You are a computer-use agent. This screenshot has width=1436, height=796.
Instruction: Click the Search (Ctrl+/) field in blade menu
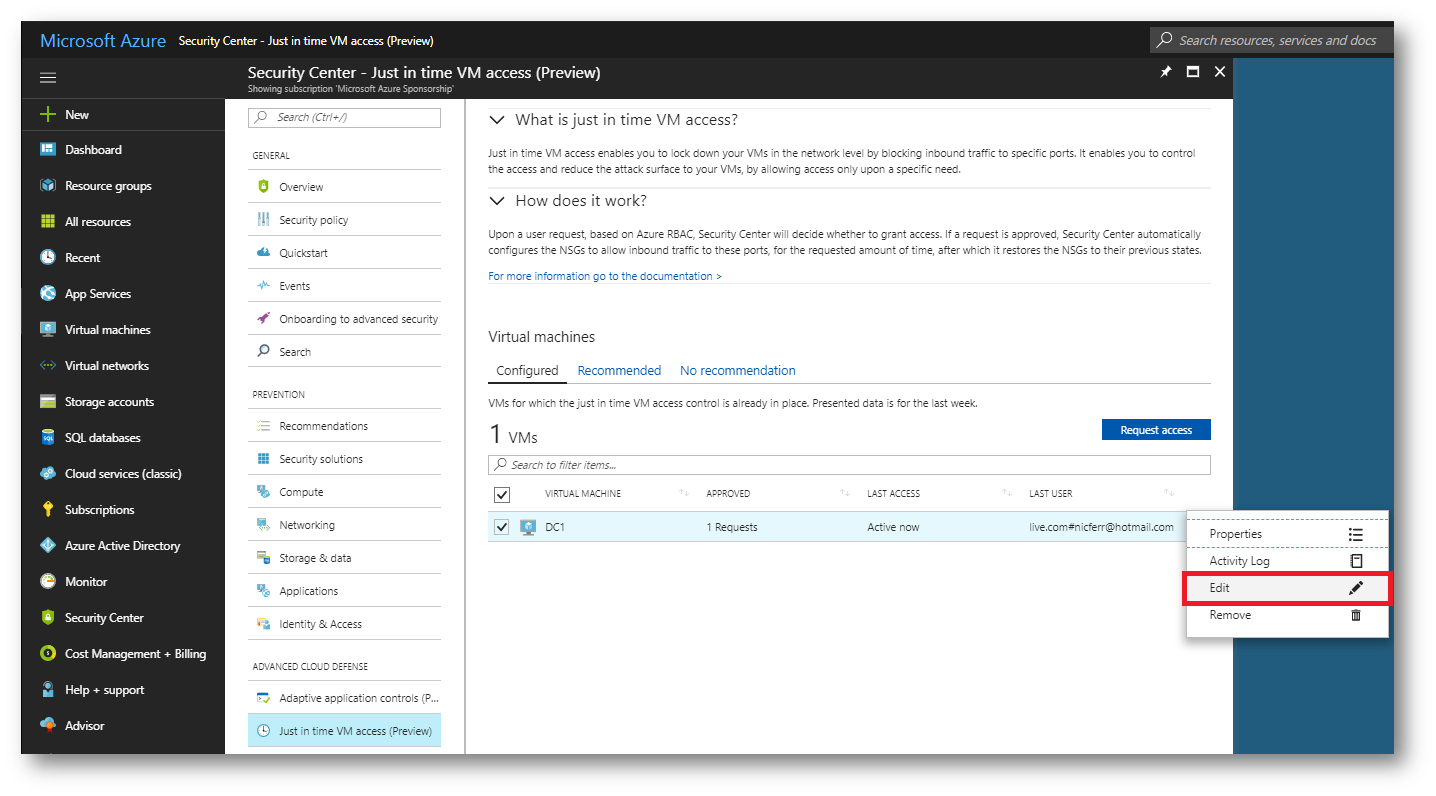[344, 117]
